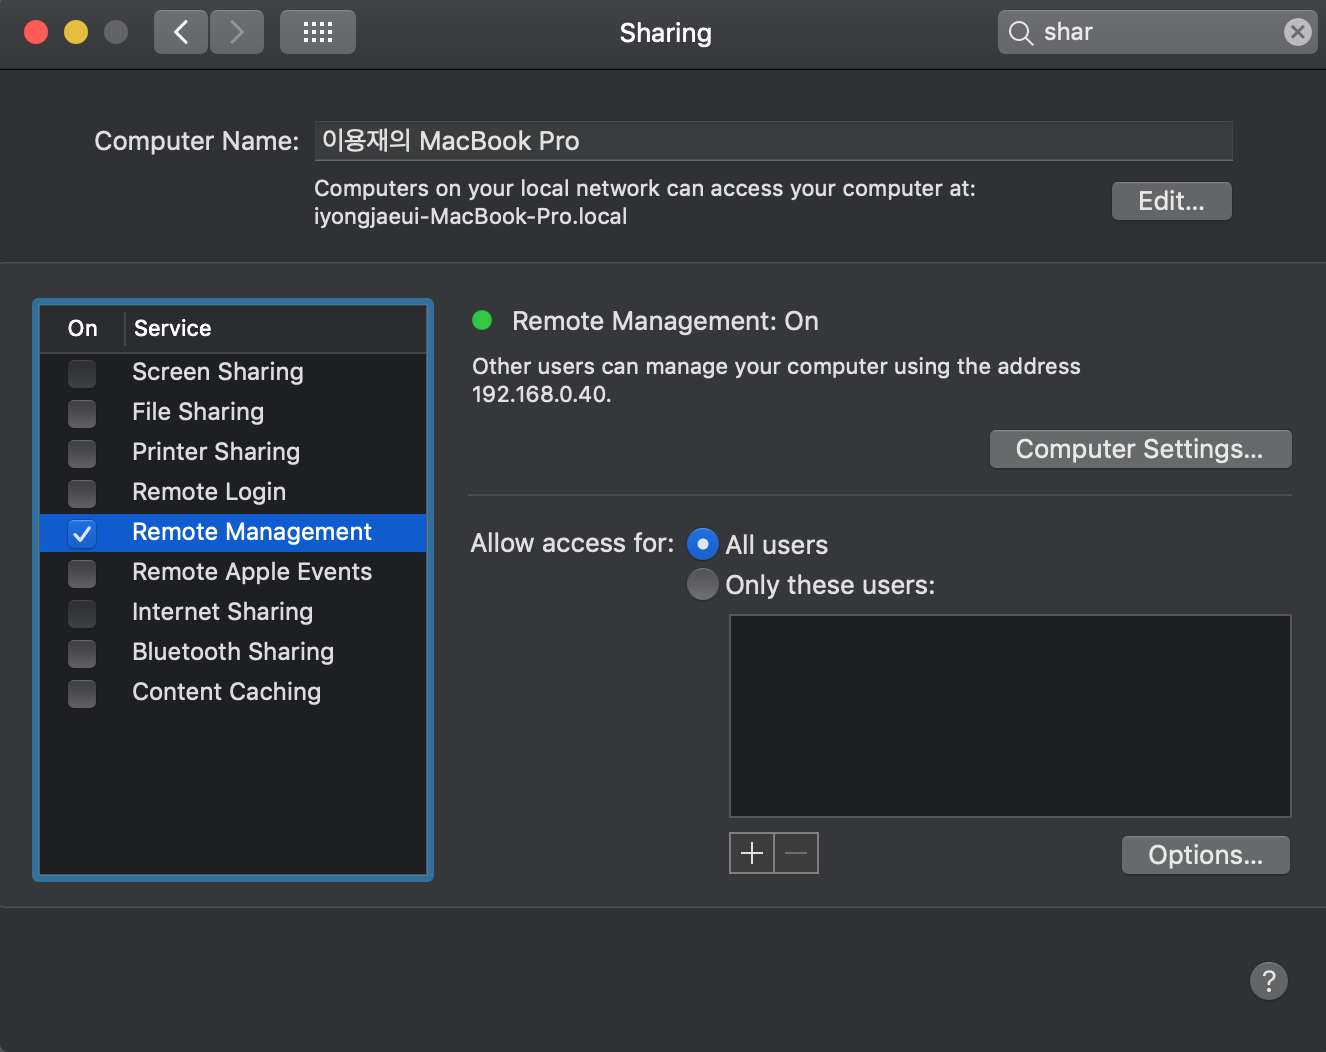Image resolution: width=1326 pixels, height=1052 pixels.
Task: Go forward using the right arrow
Action: pos(237,32)
